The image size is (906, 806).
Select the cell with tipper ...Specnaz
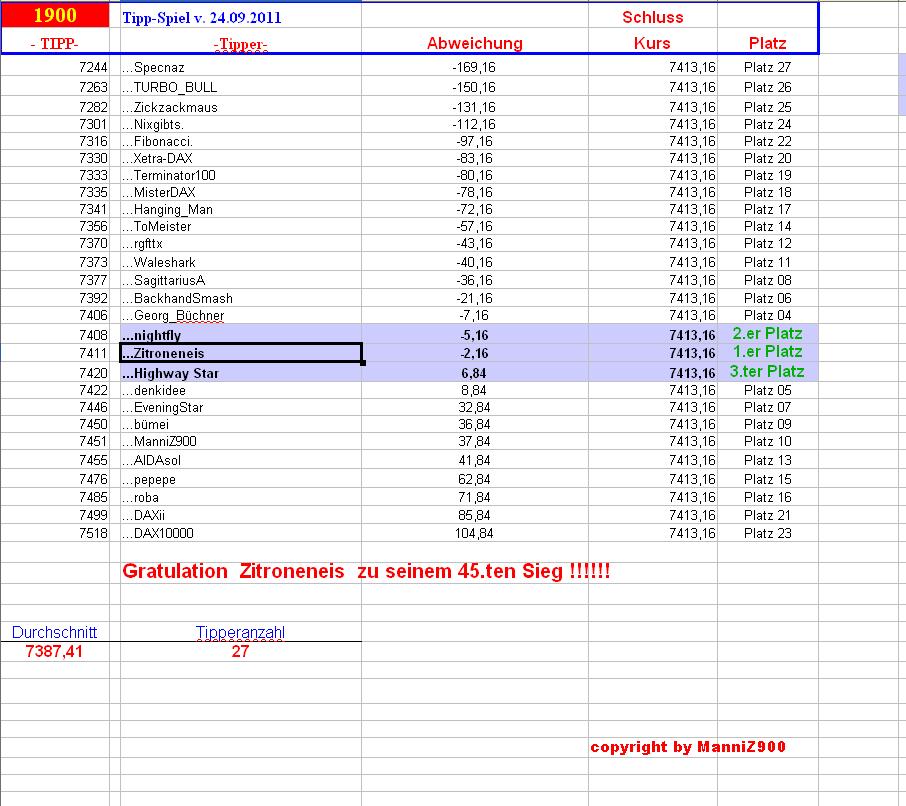[x=240, y=68]
